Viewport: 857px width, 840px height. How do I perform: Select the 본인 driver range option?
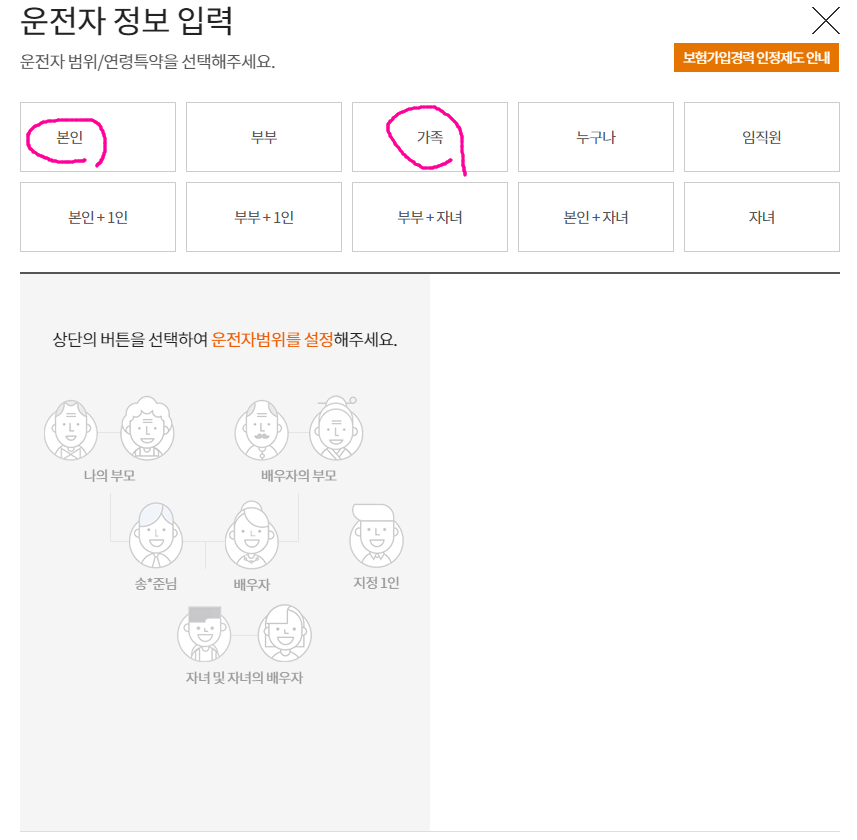click(97, 137)
